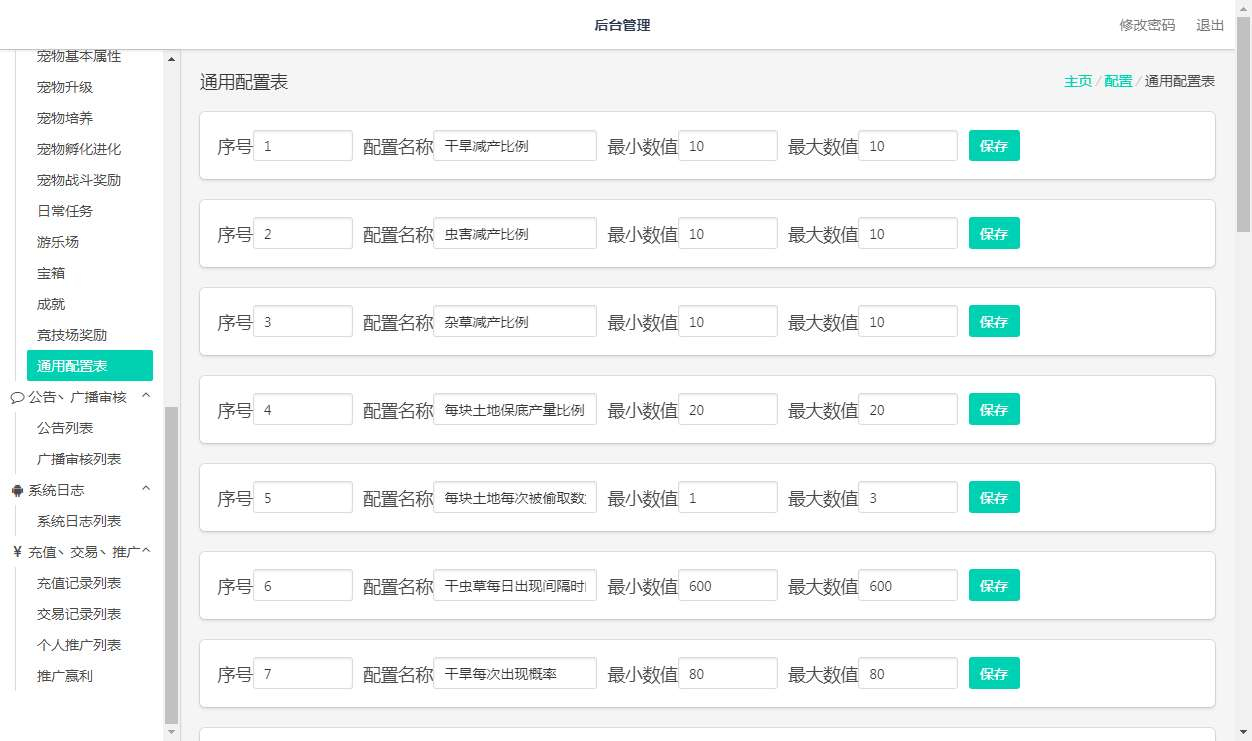
Task: Save row 4 每块土地保底产量比例
Action: click(994, 410)
